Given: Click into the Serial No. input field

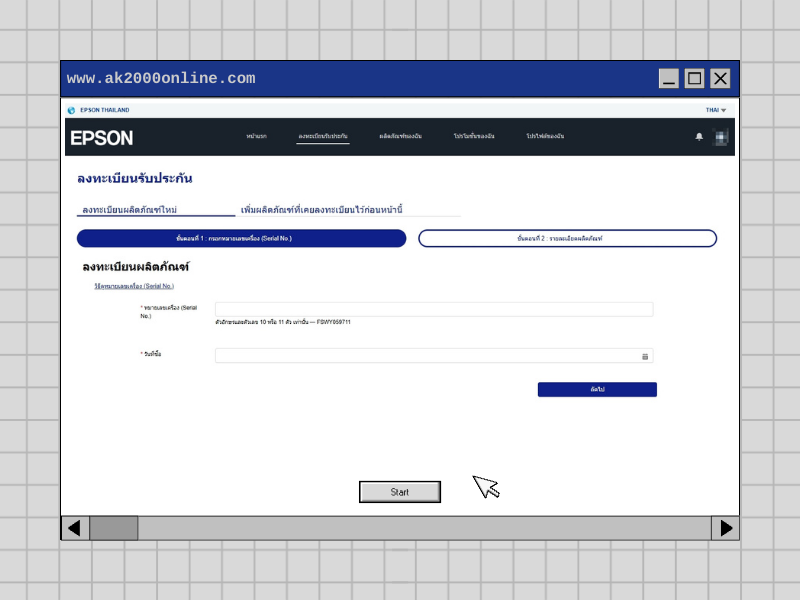Looking at the screenshot, I should tap(434, 309).
